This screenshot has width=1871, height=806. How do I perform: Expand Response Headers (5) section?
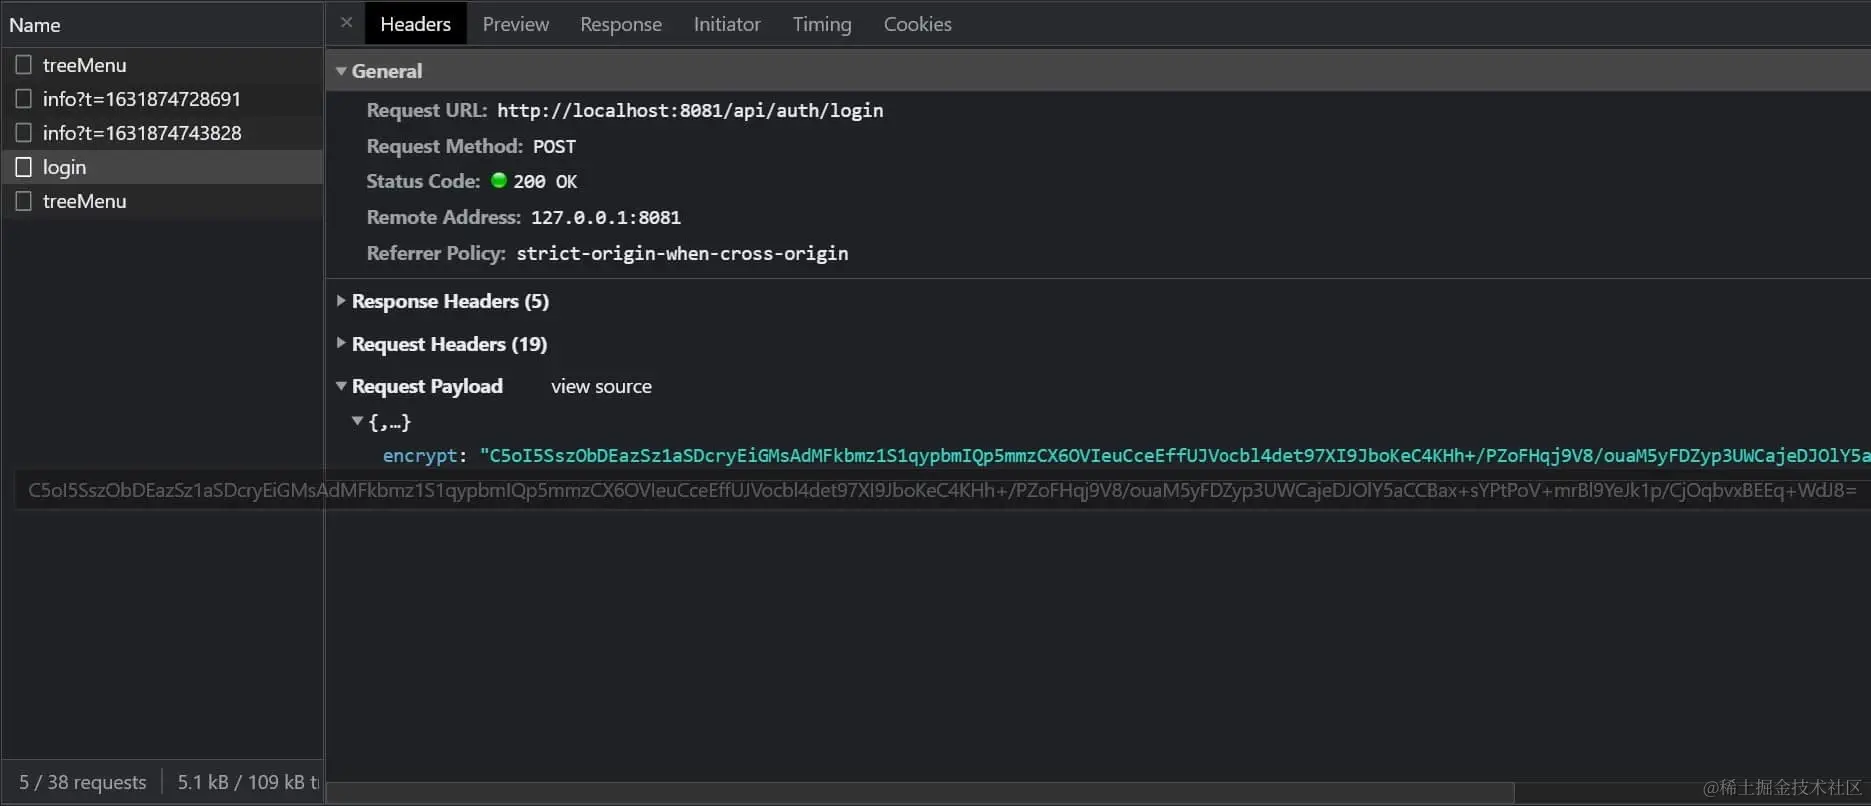point(341,301)
